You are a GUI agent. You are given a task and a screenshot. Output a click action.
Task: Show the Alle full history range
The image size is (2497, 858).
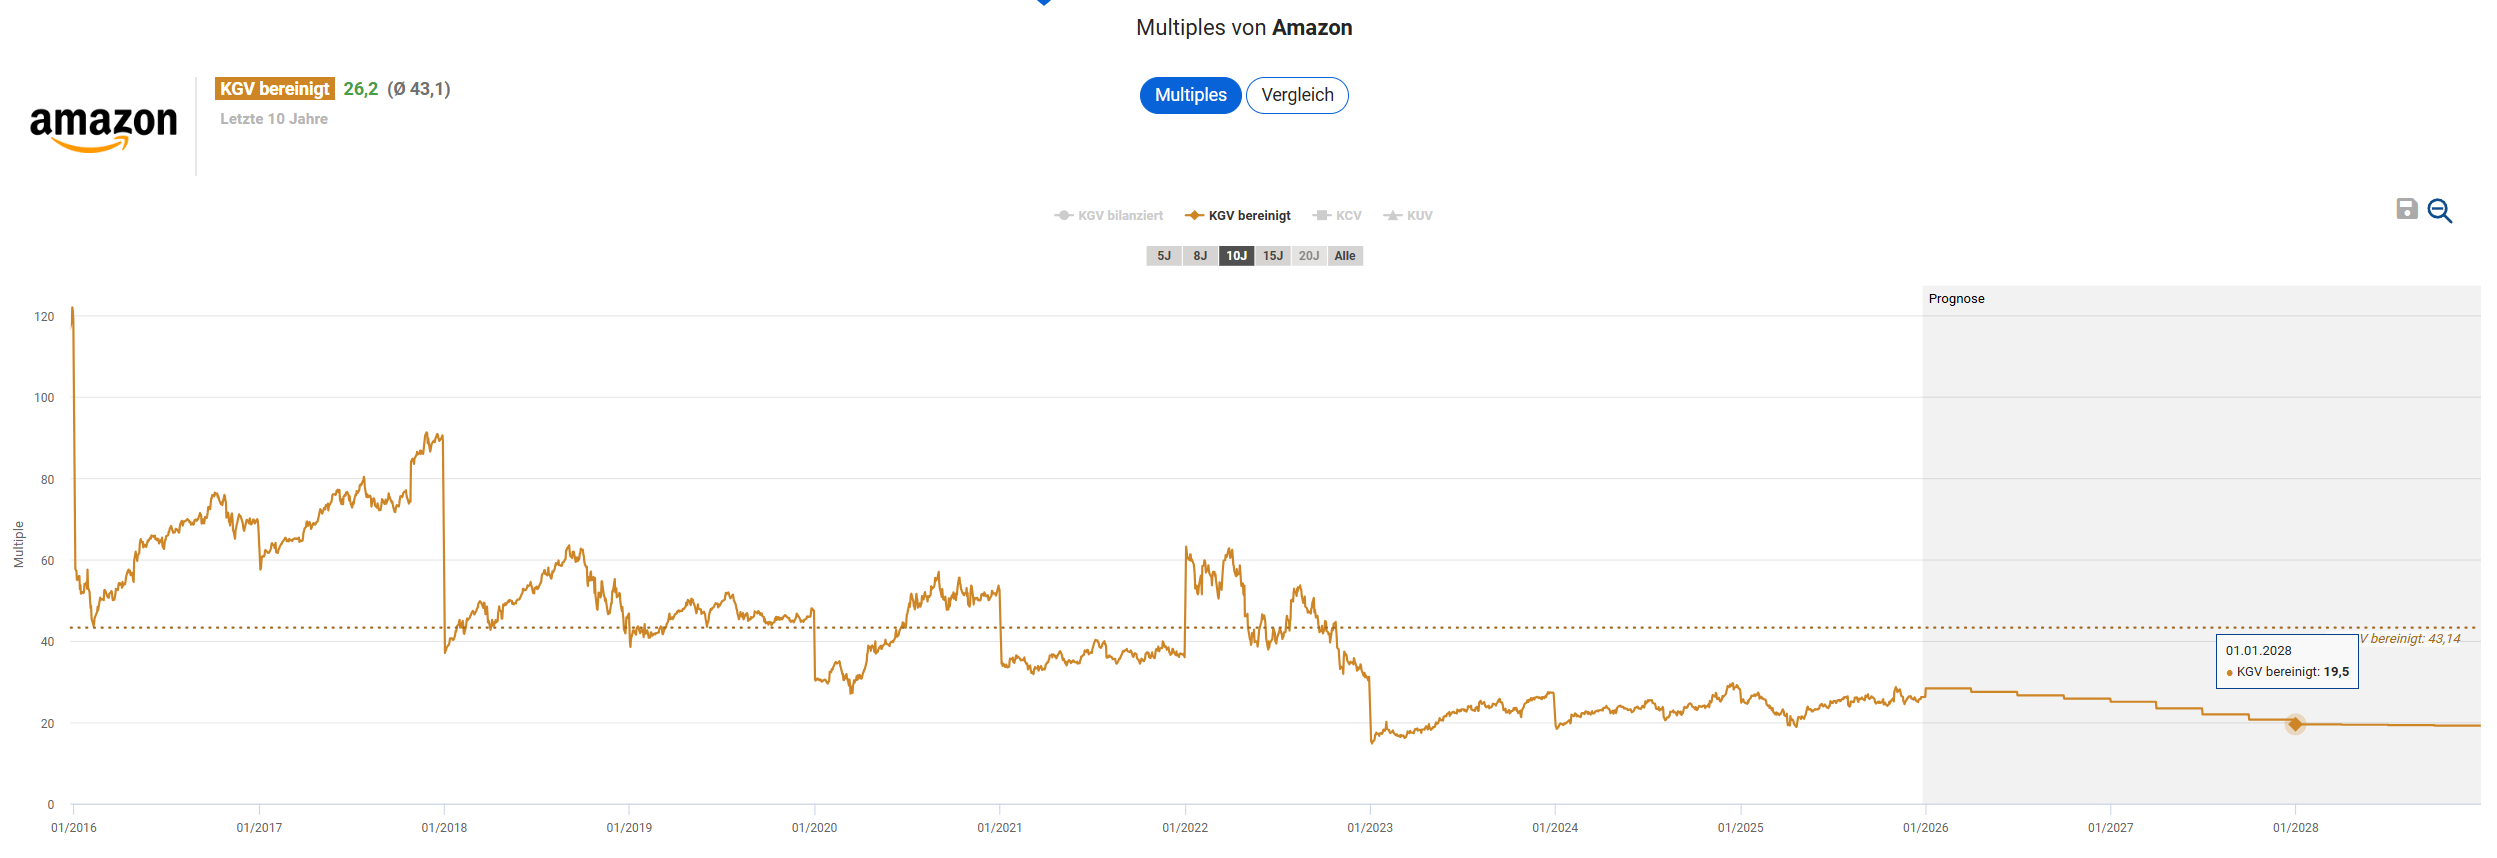pyautogui.click(x=1345, y=256)
